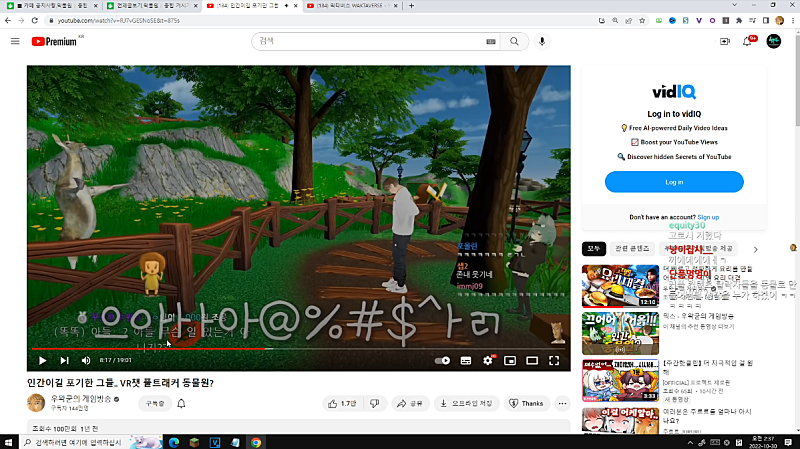Skip to the next video
The image size is (800, 449).
(x=64, y=360)
